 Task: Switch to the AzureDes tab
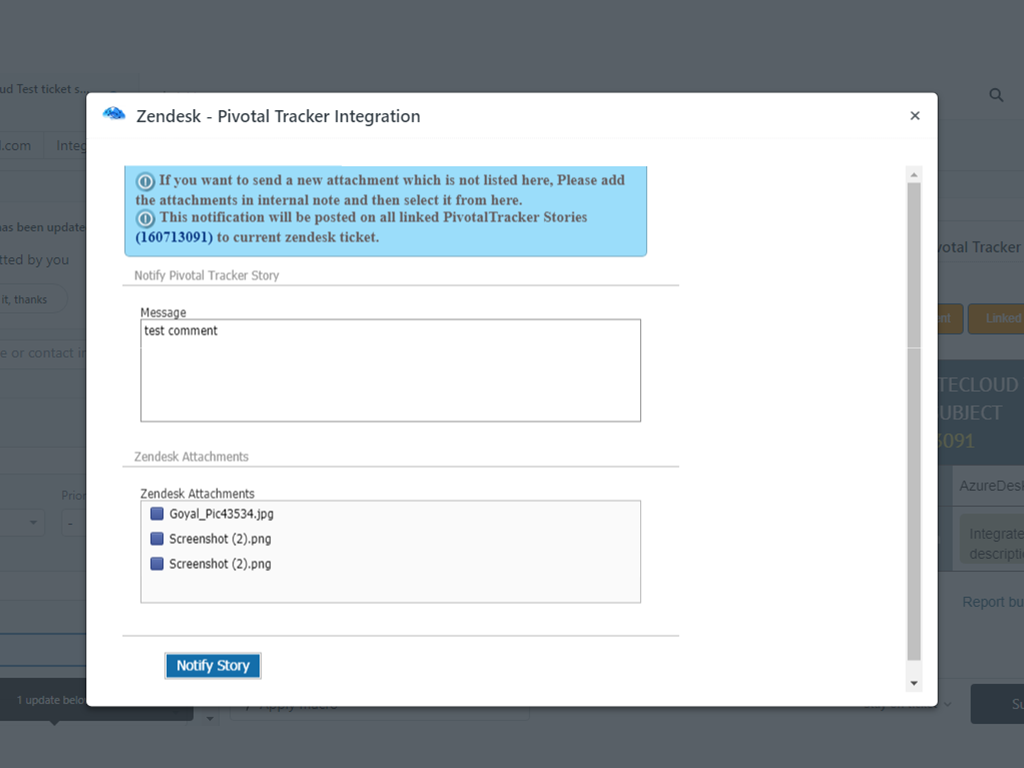point(990,485)
